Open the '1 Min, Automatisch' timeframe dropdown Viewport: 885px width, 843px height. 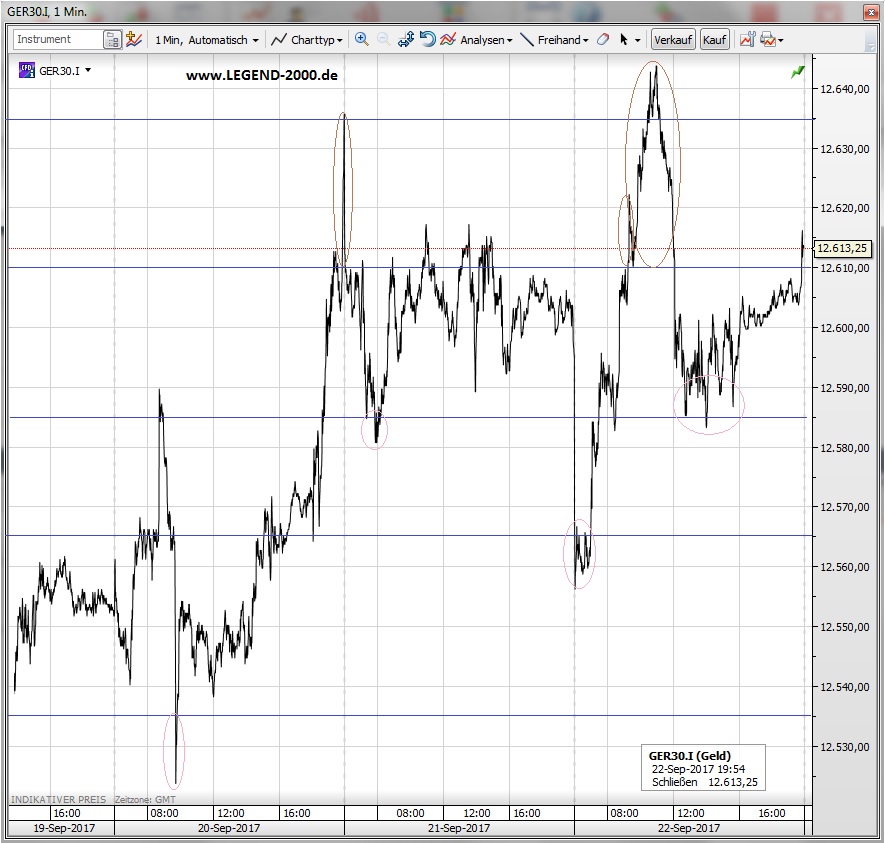point(206,40)
